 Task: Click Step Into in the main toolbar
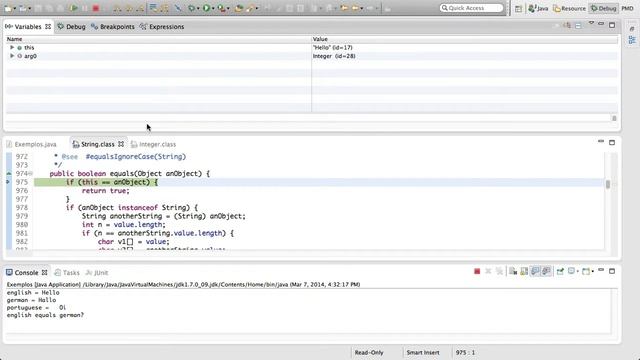coord(117,9)
